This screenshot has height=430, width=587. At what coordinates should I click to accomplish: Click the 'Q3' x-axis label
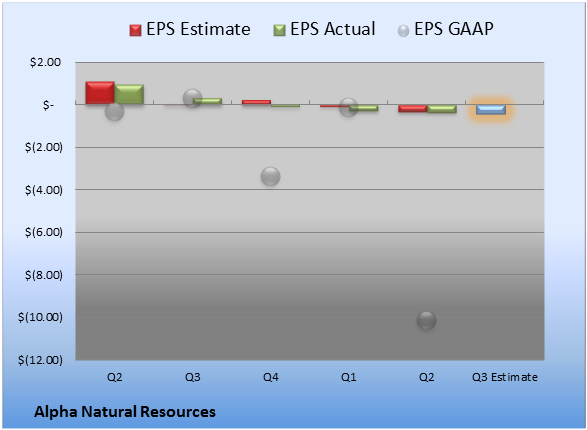click(x=192, y=377)
